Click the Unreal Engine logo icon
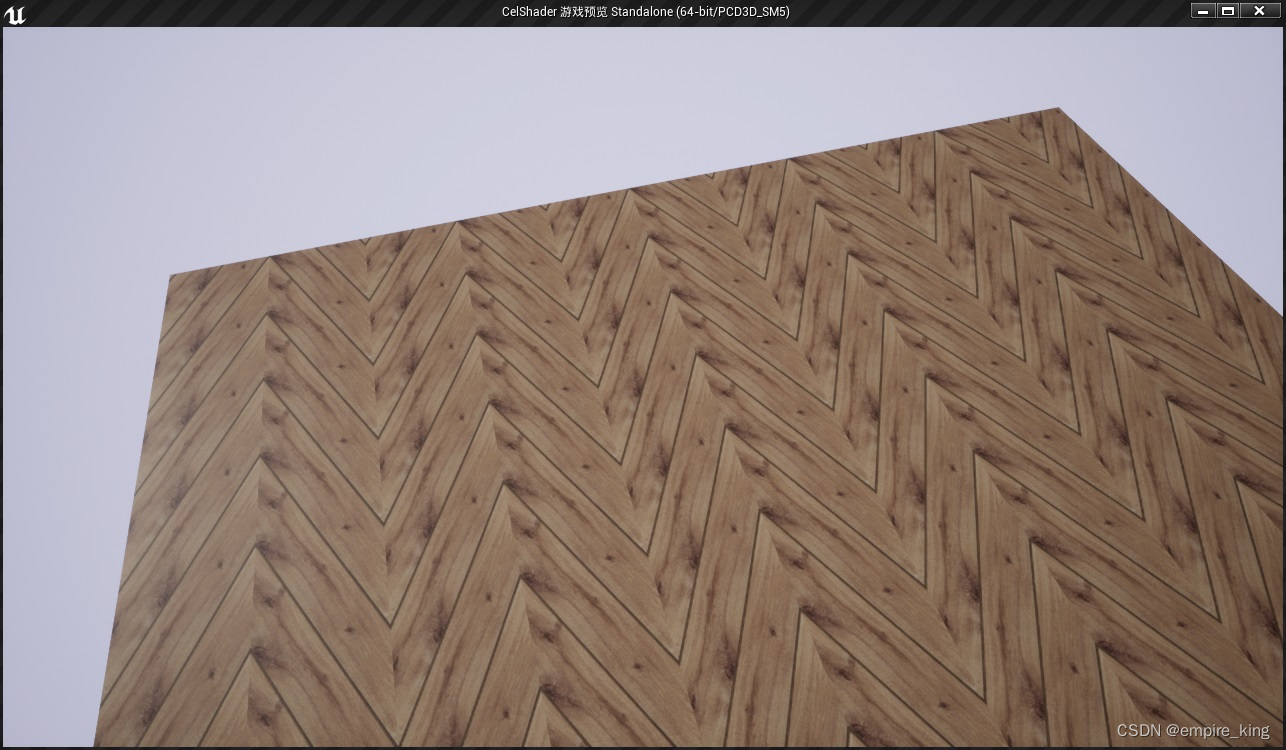Screen dimensions: 1286x750 click(x=15, y=13)
